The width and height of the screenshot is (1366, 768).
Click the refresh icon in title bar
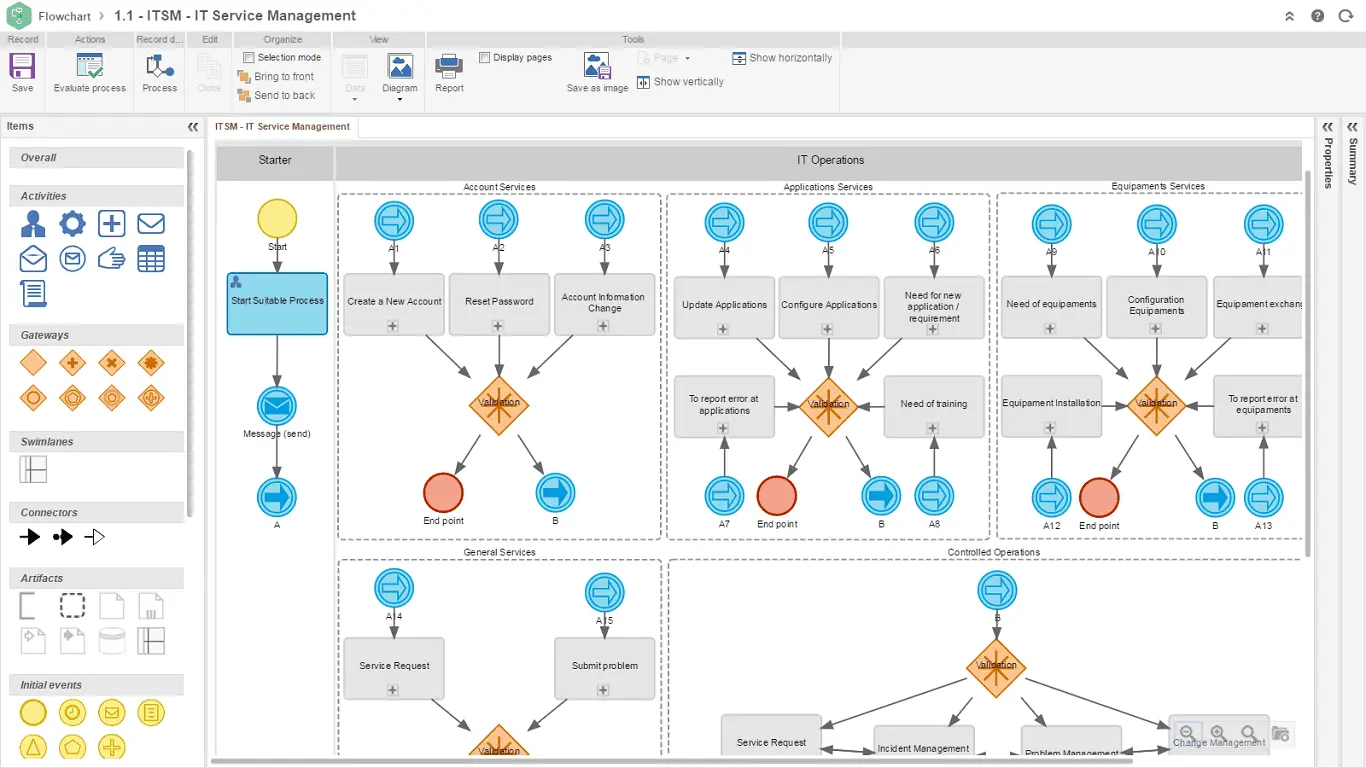click(x=1345, y=16)
